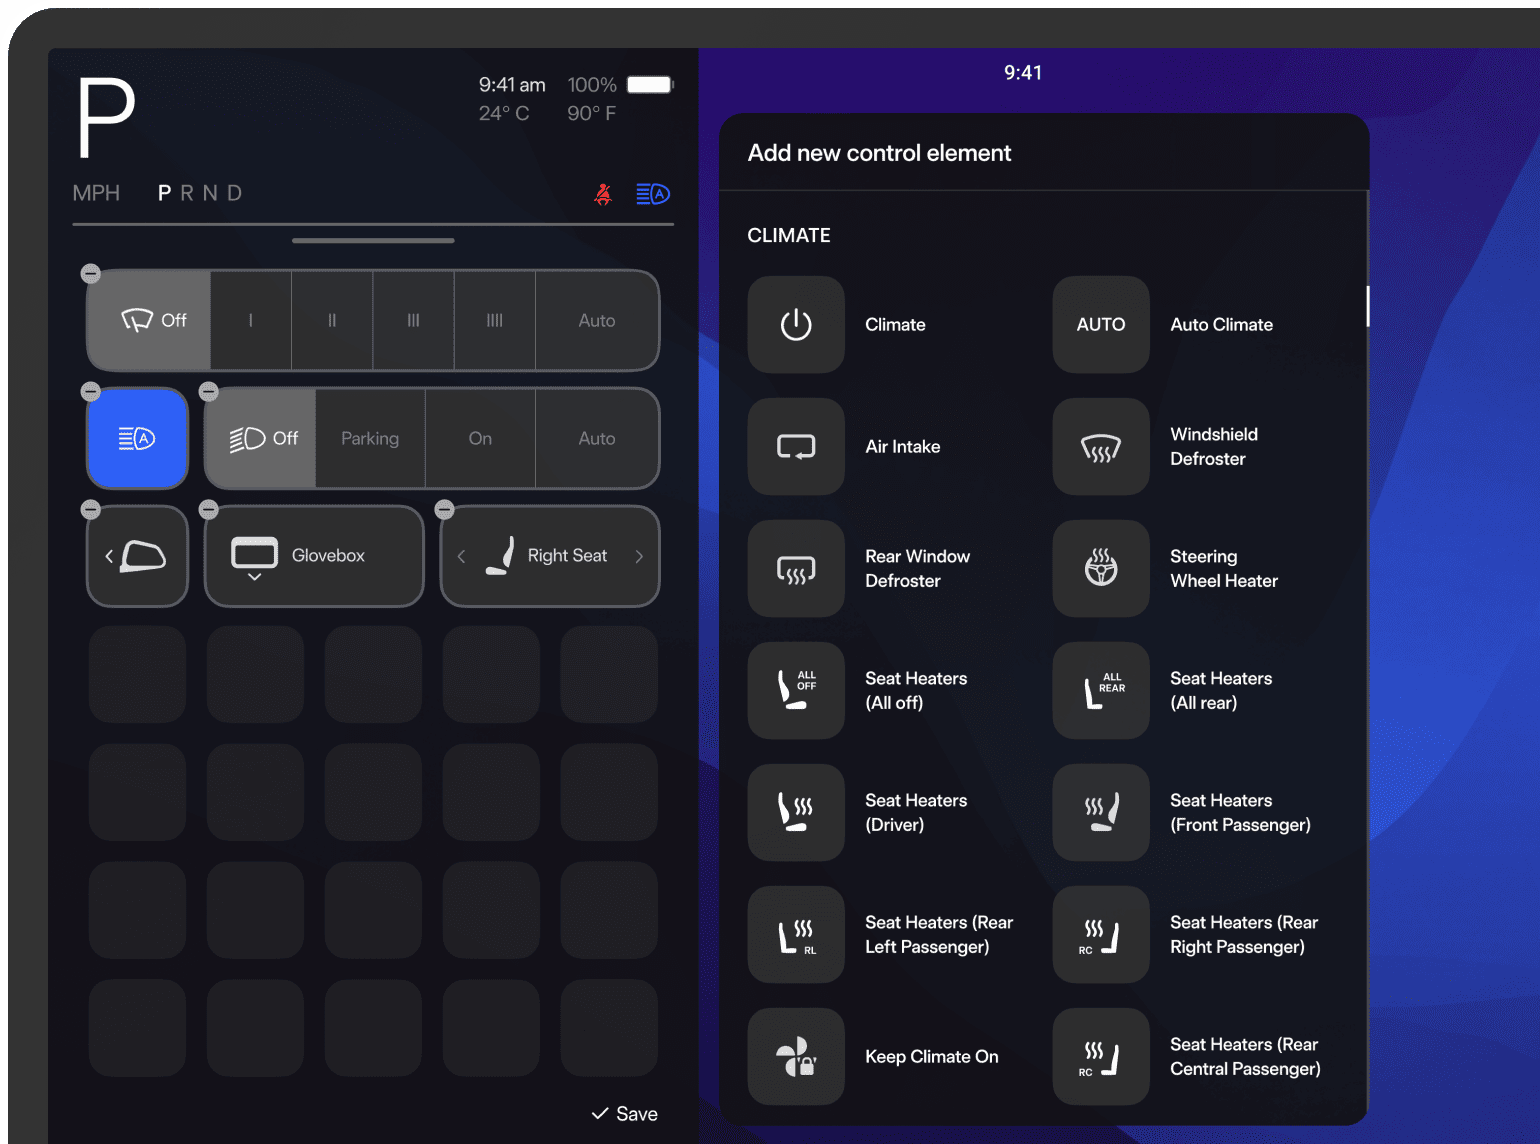Set wiper speed to level IIII
Viewport: 1540px width, 1144px height.
pos(495,320)
